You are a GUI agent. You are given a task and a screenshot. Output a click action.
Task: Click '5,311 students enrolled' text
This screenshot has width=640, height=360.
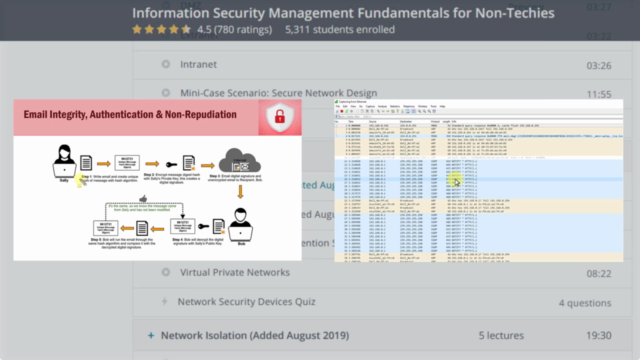point(340,29)
